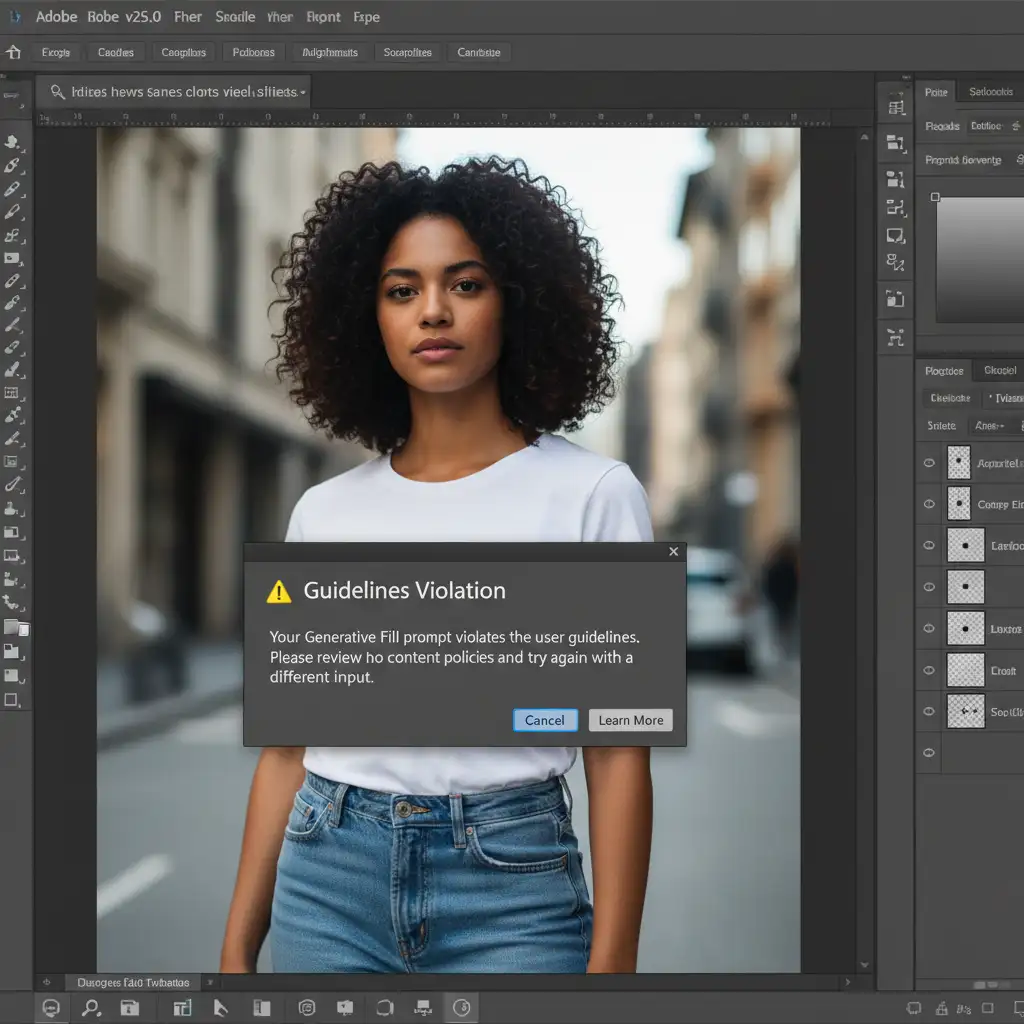Open the dropdown arrow beside the search text
This screenshot has height=1024, width=1024.
[303, 92]
